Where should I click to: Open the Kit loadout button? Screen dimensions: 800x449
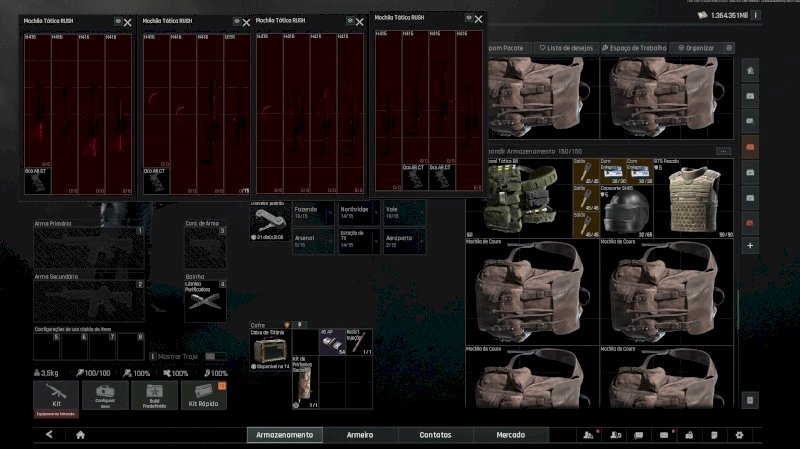[x=55, y=394]
